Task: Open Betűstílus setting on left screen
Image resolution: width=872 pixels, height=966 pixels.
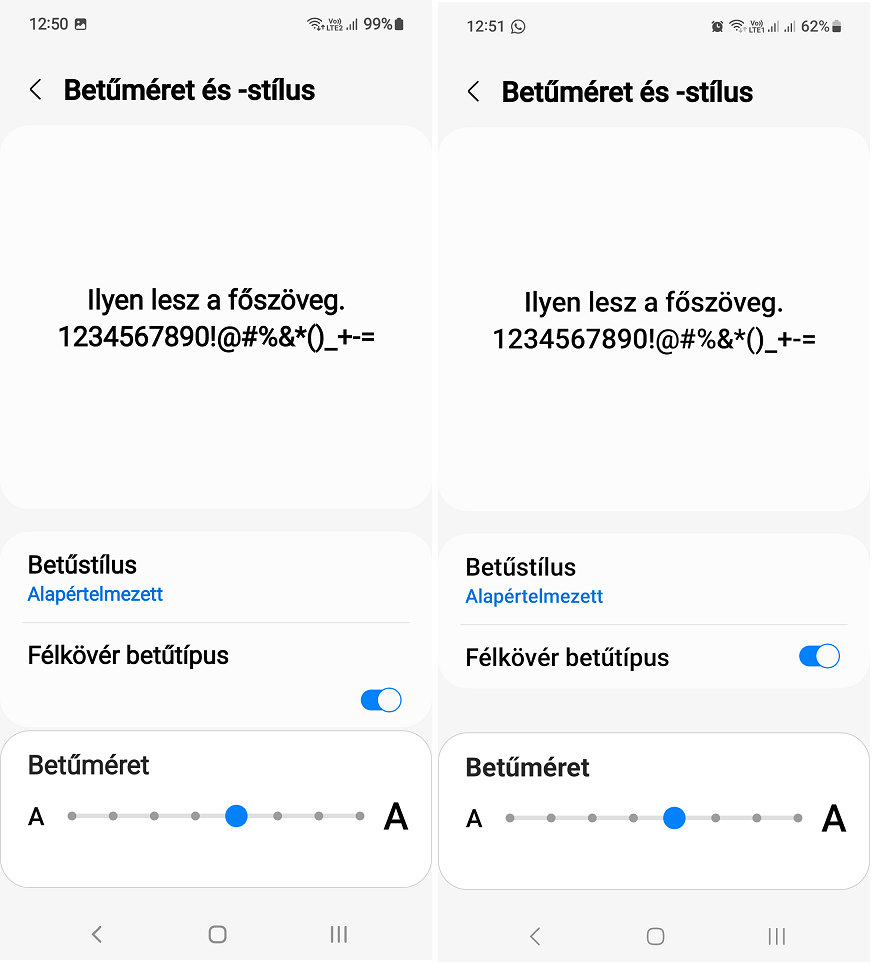Action: 216,578
